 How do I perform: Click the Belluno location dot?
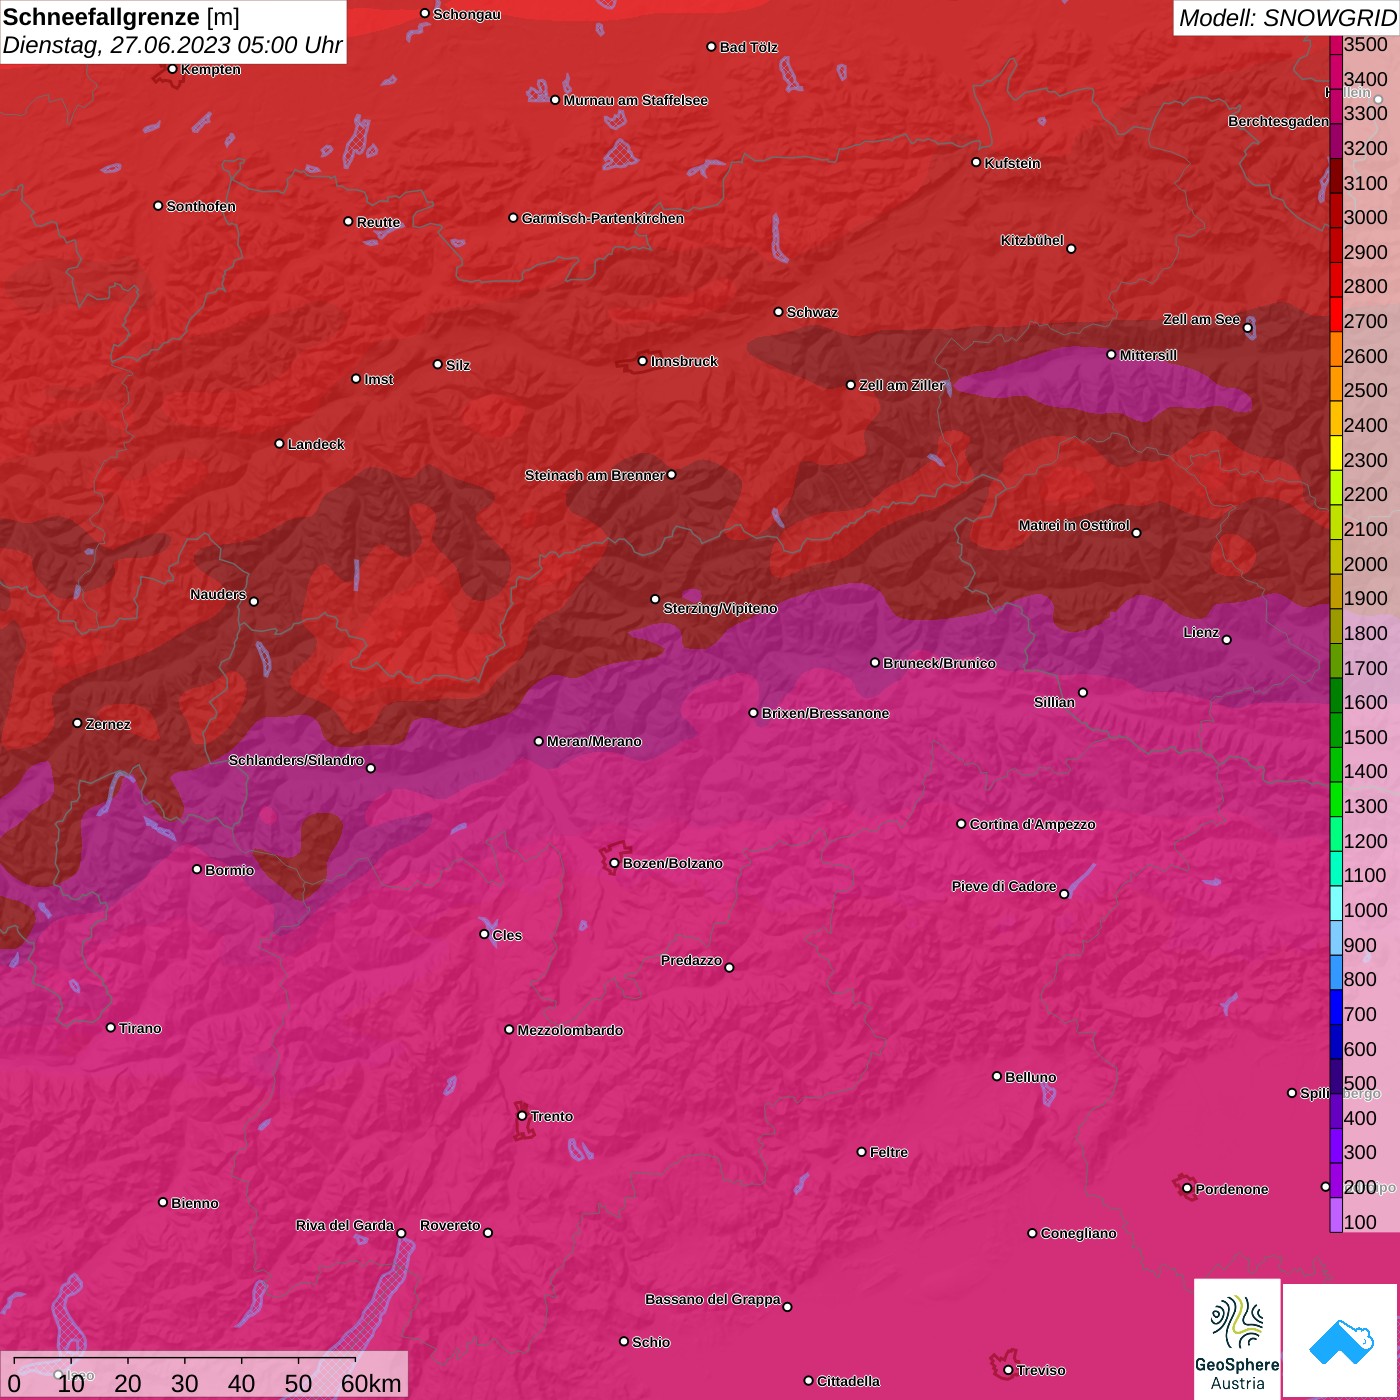tap(996, 1076)
